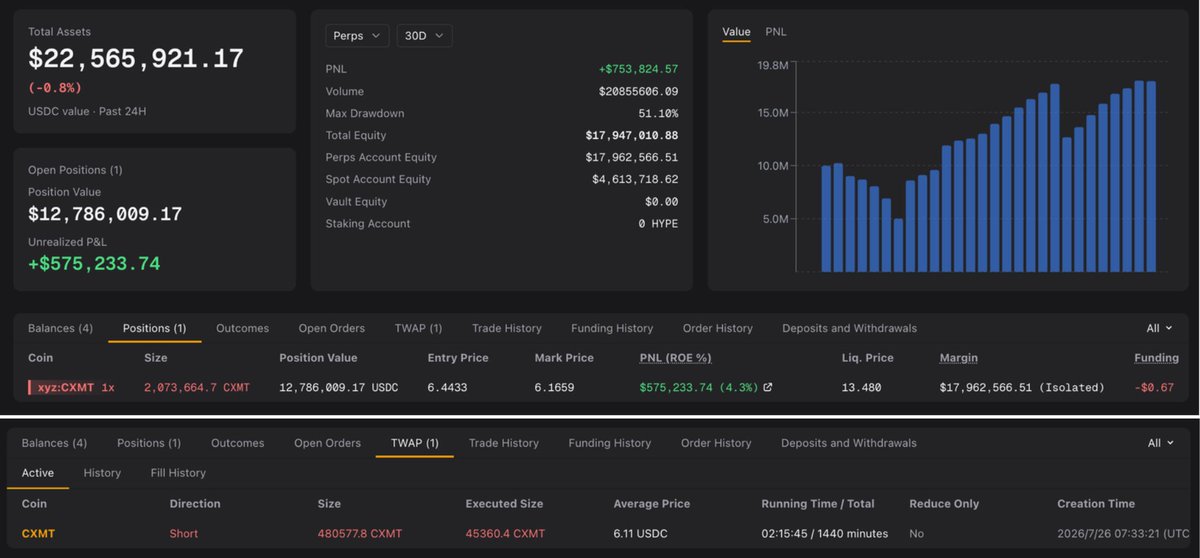Select Balances (4) tab in upper panel
The height and width of the screenshot is (558, 1200).
[x=60, y=328]
